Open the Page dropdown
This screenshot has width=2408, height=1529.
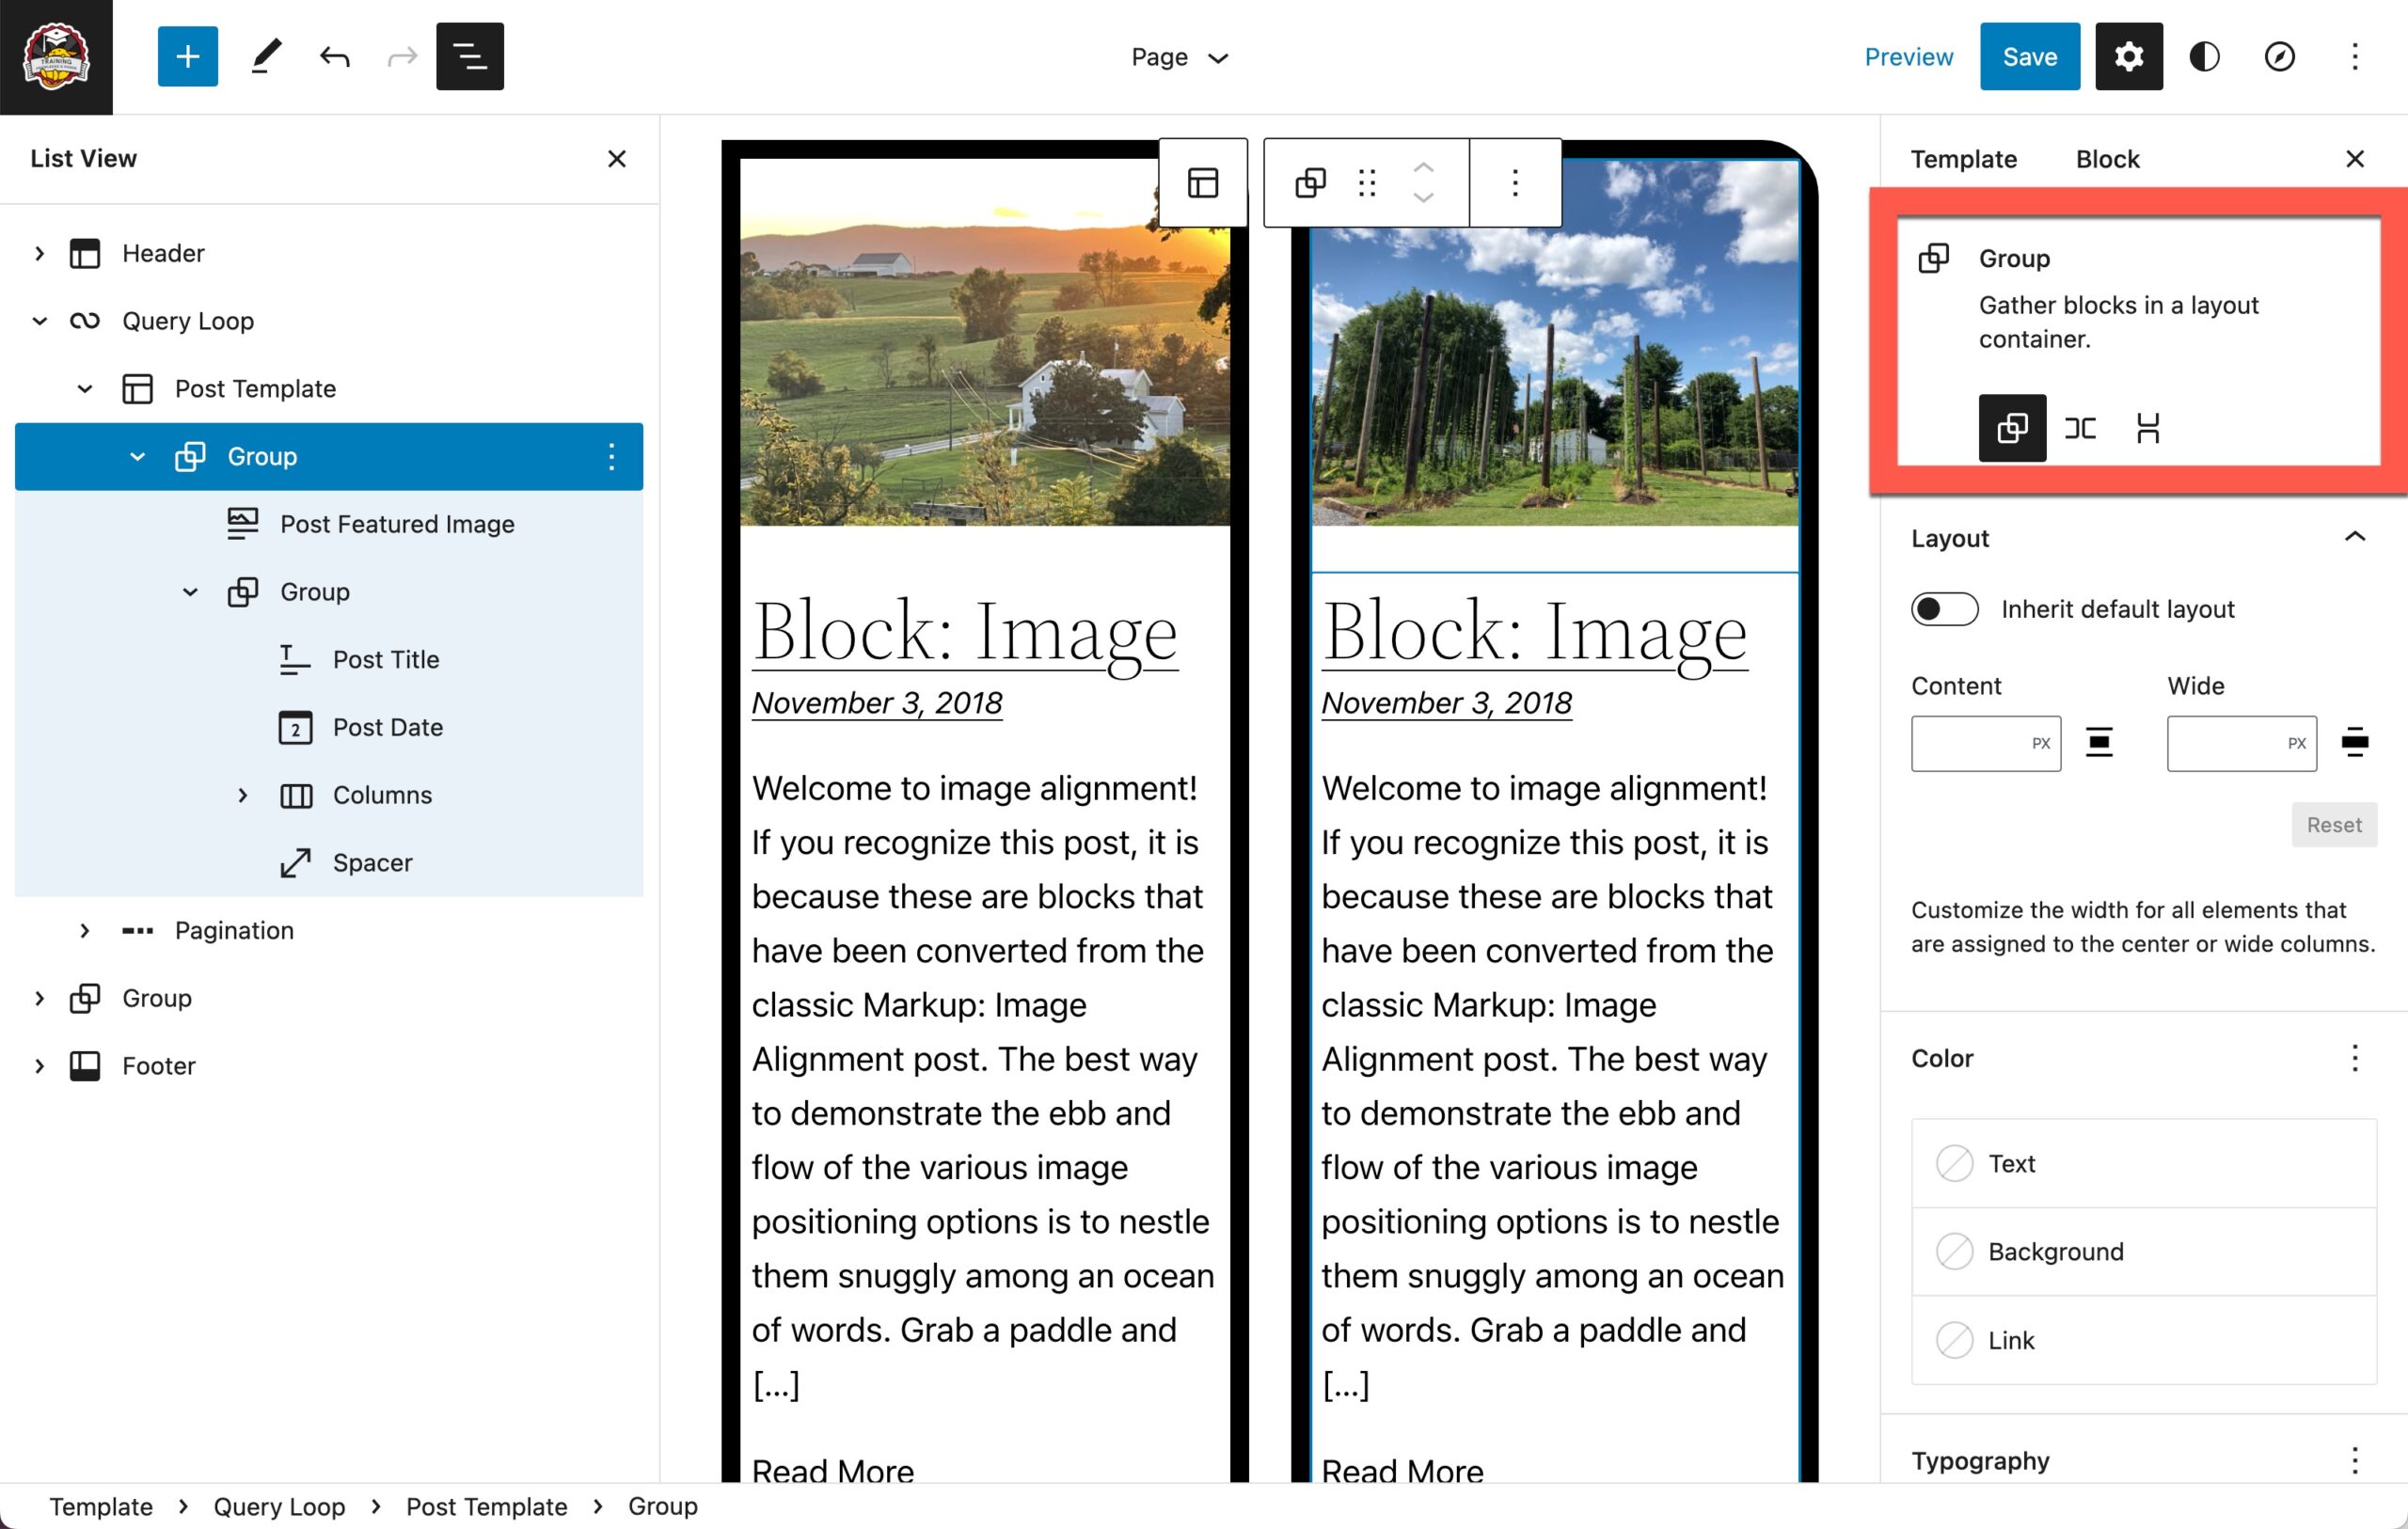click(1179, 57)
